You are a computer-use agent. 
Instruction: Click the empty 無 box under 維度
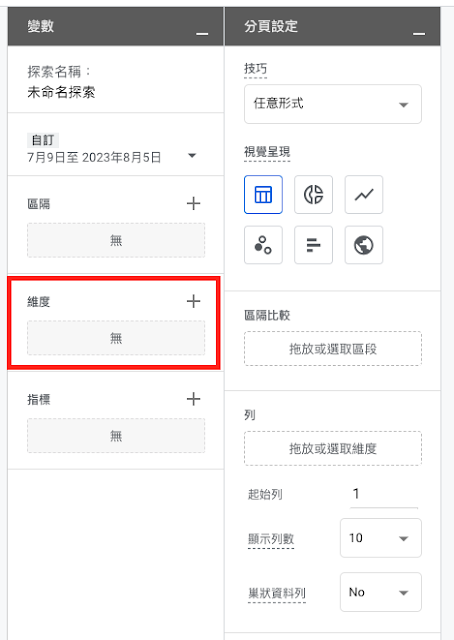tap(116, 338)
